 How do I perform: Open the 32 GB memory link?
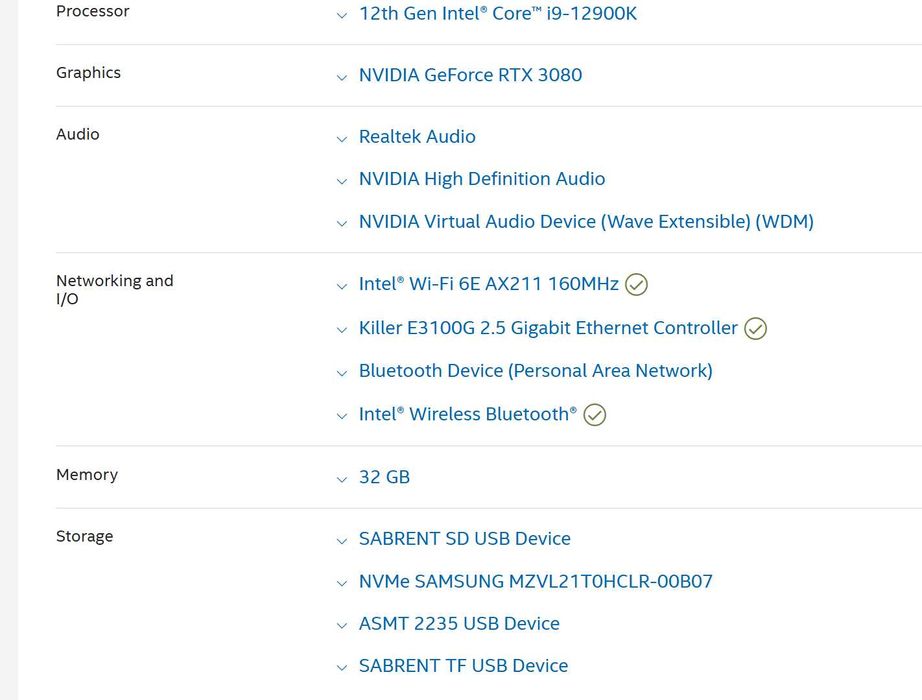(385, 477)
